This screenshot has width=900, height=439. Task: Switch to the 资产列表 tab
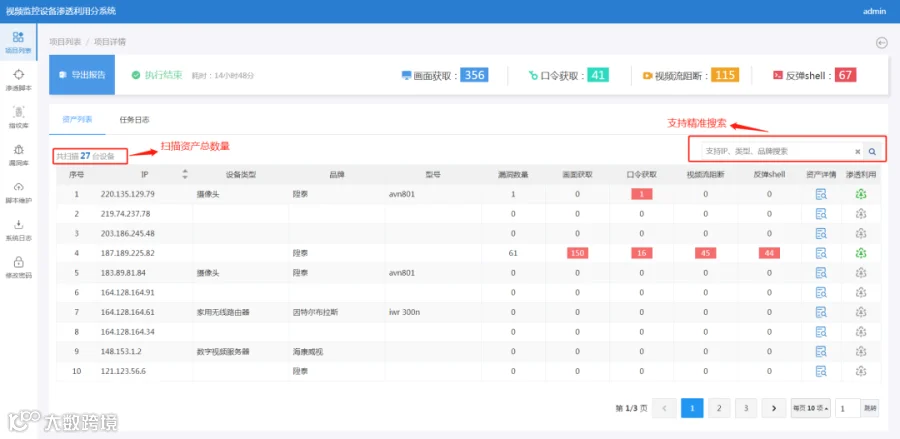[x=77, y=120]
